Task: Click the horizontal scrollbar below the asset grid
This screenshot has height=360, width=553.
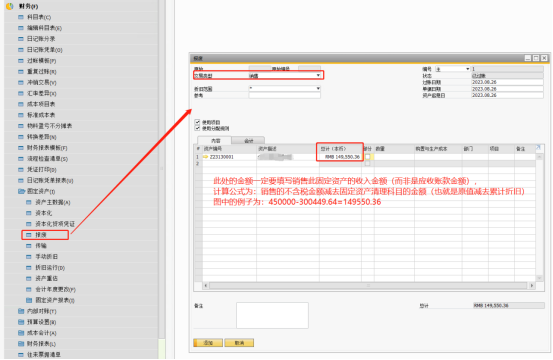Action: tap(368, 285)
